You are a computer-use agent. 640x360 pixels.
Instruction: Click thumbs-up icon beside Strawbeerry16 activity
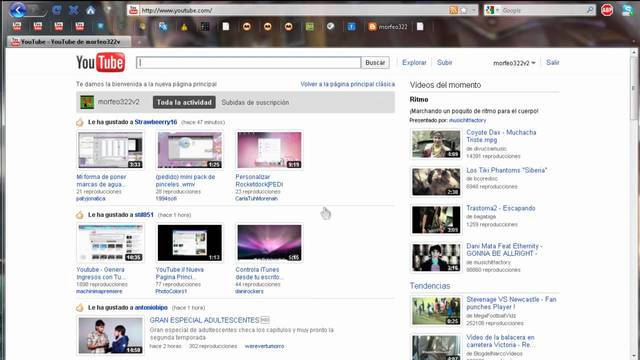pos(80,122)
